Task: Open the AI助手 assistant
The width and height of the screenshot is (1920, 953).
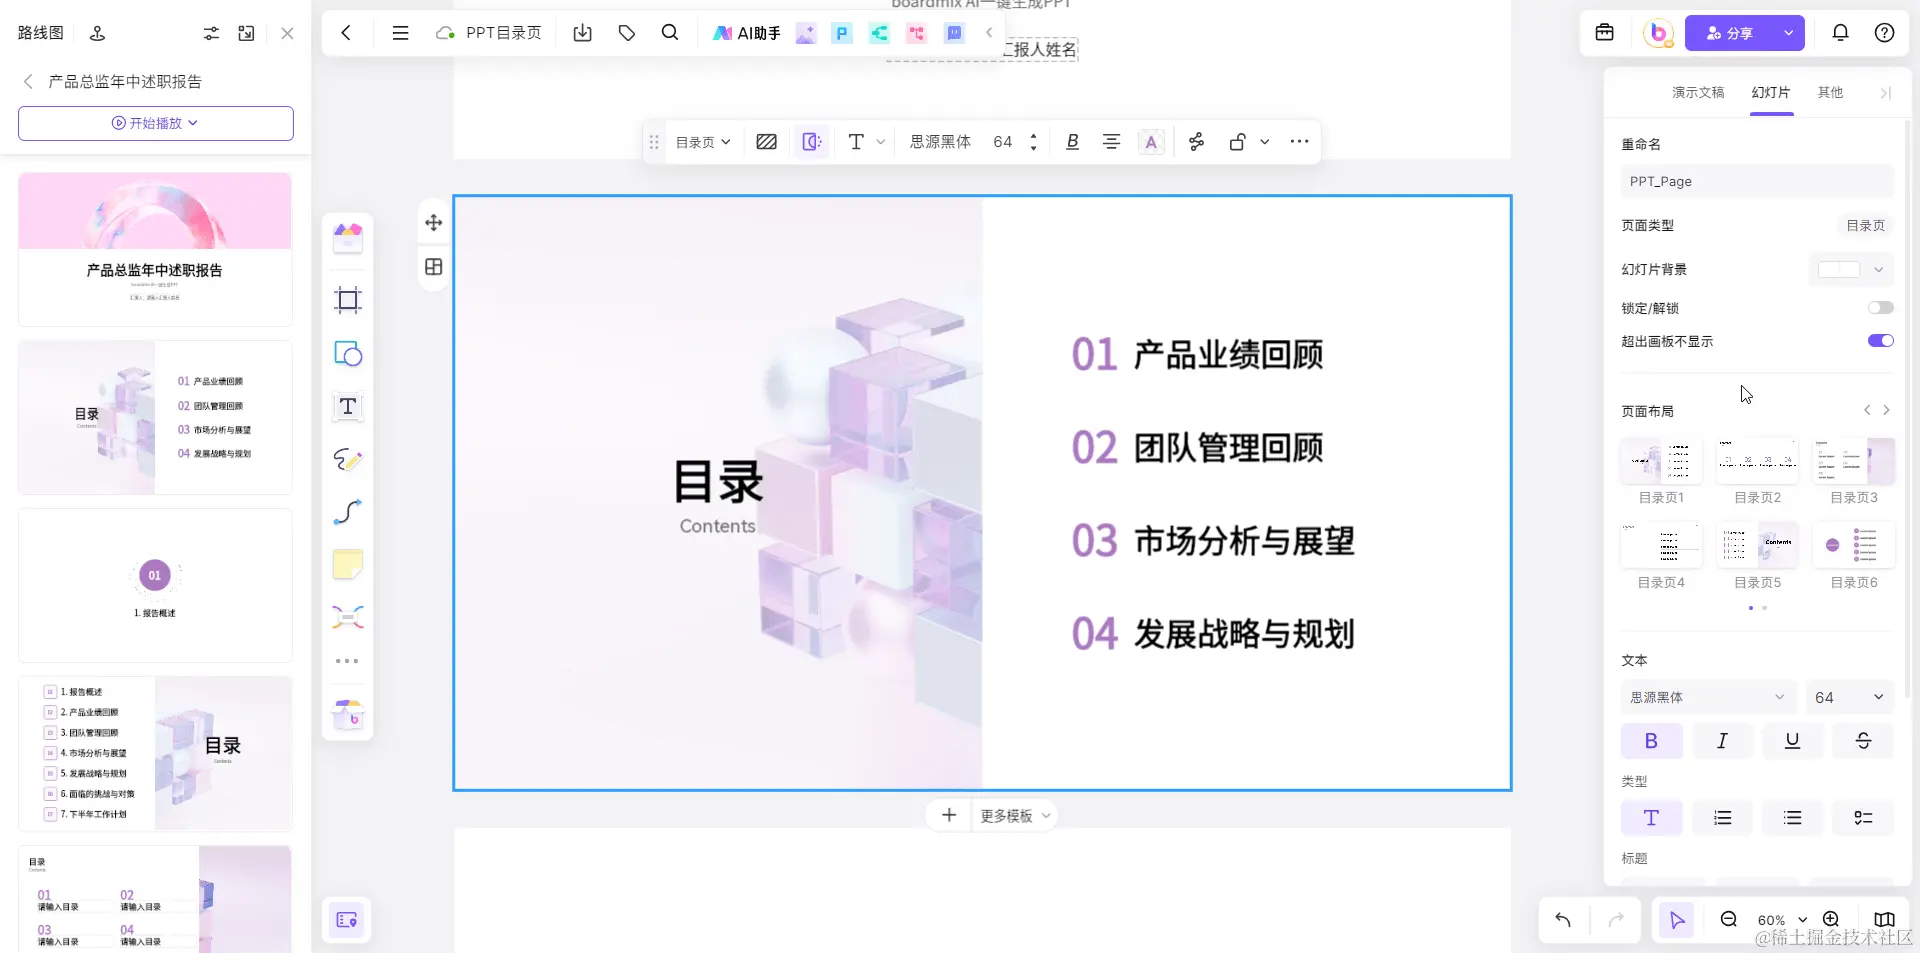Action: point(746,33)
